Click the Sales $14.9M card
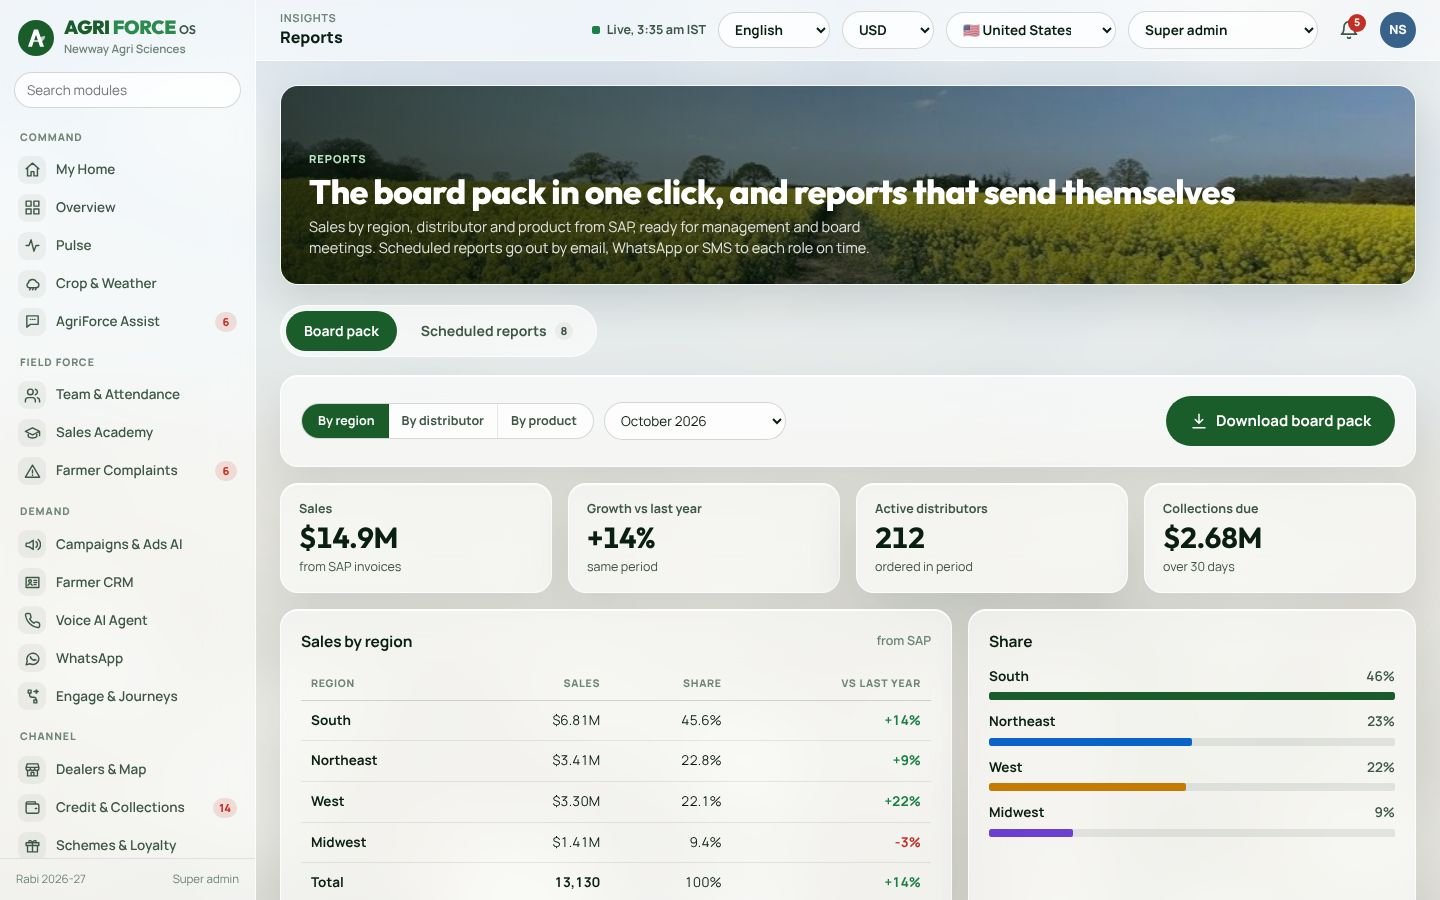The image size is (1440, 900). click(416, 538)
